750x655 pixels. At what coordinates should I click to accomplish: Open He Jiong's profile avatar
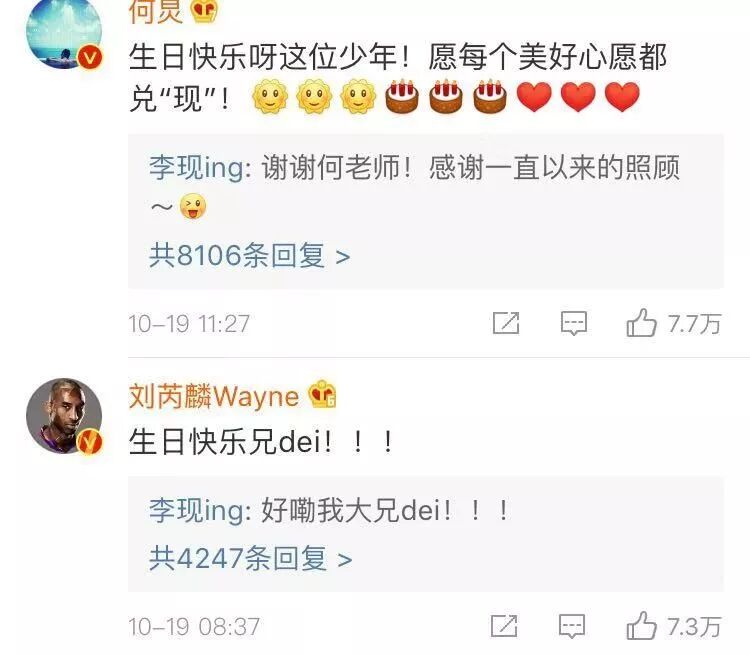[x=64, y=32]
